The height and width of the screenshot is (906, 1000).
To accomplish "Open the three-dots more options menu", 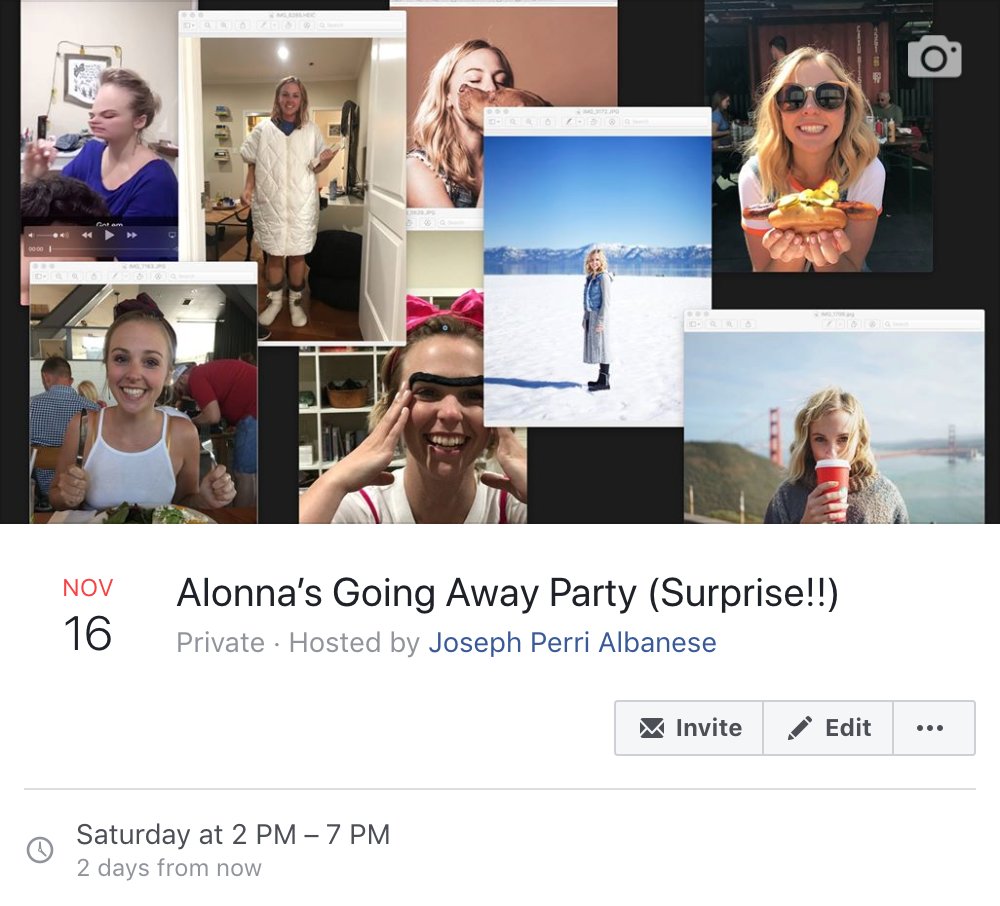I will click(930, 728).
